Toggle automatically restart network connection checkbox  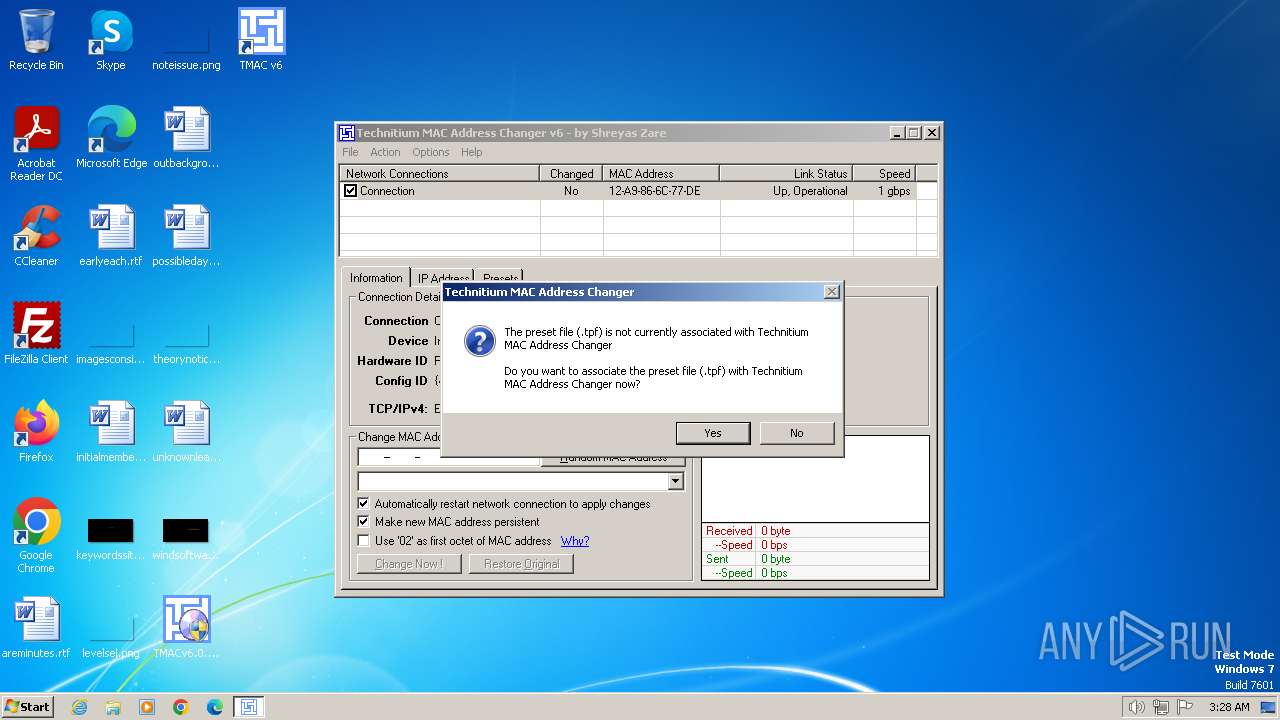pos(364,504)
